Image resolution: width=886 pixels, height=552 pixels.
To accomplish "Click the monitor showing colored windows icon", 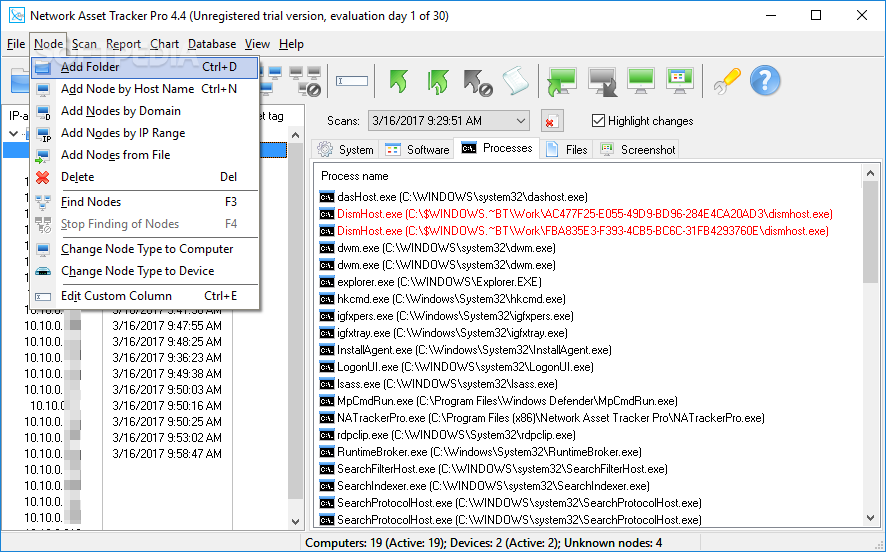I will (x=680, y=80).
